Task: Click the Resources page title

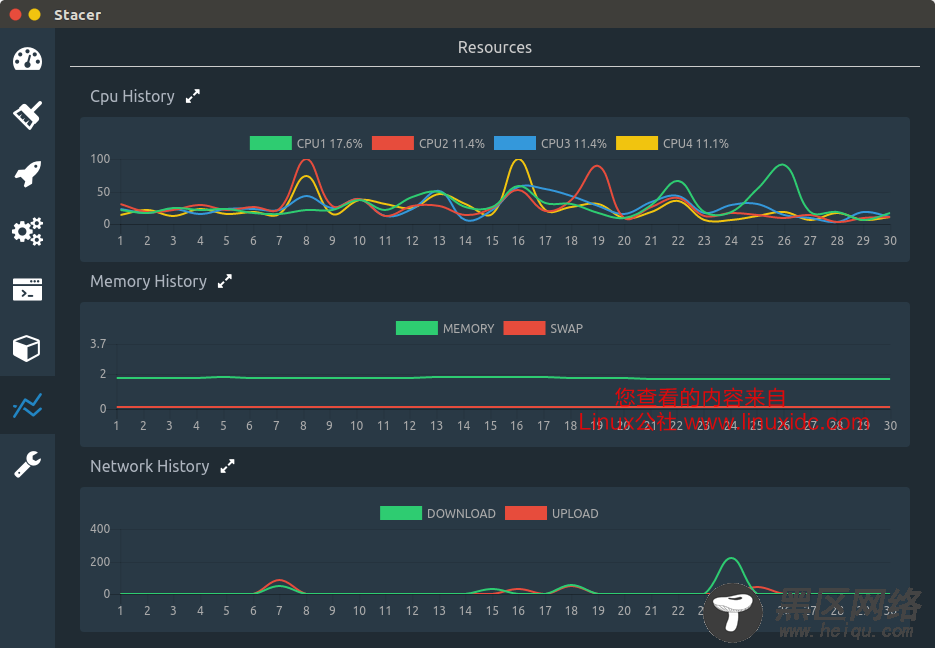Action: 495,47
